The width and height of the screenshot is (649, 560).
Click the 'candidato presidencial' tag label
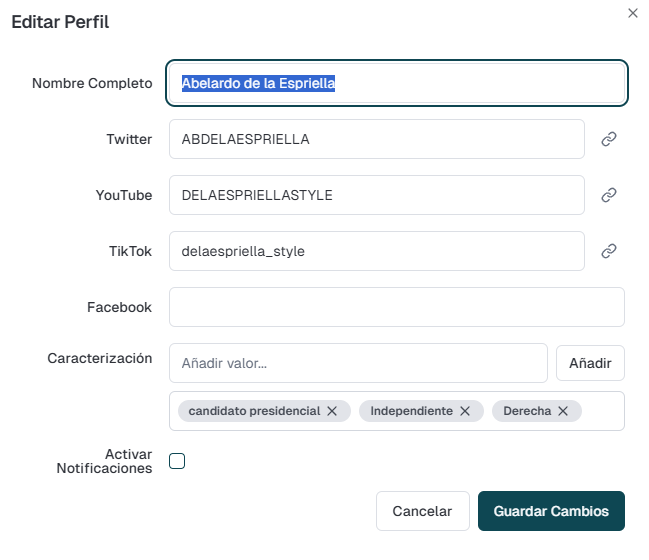pyautogui.click(x=254, y=411)
